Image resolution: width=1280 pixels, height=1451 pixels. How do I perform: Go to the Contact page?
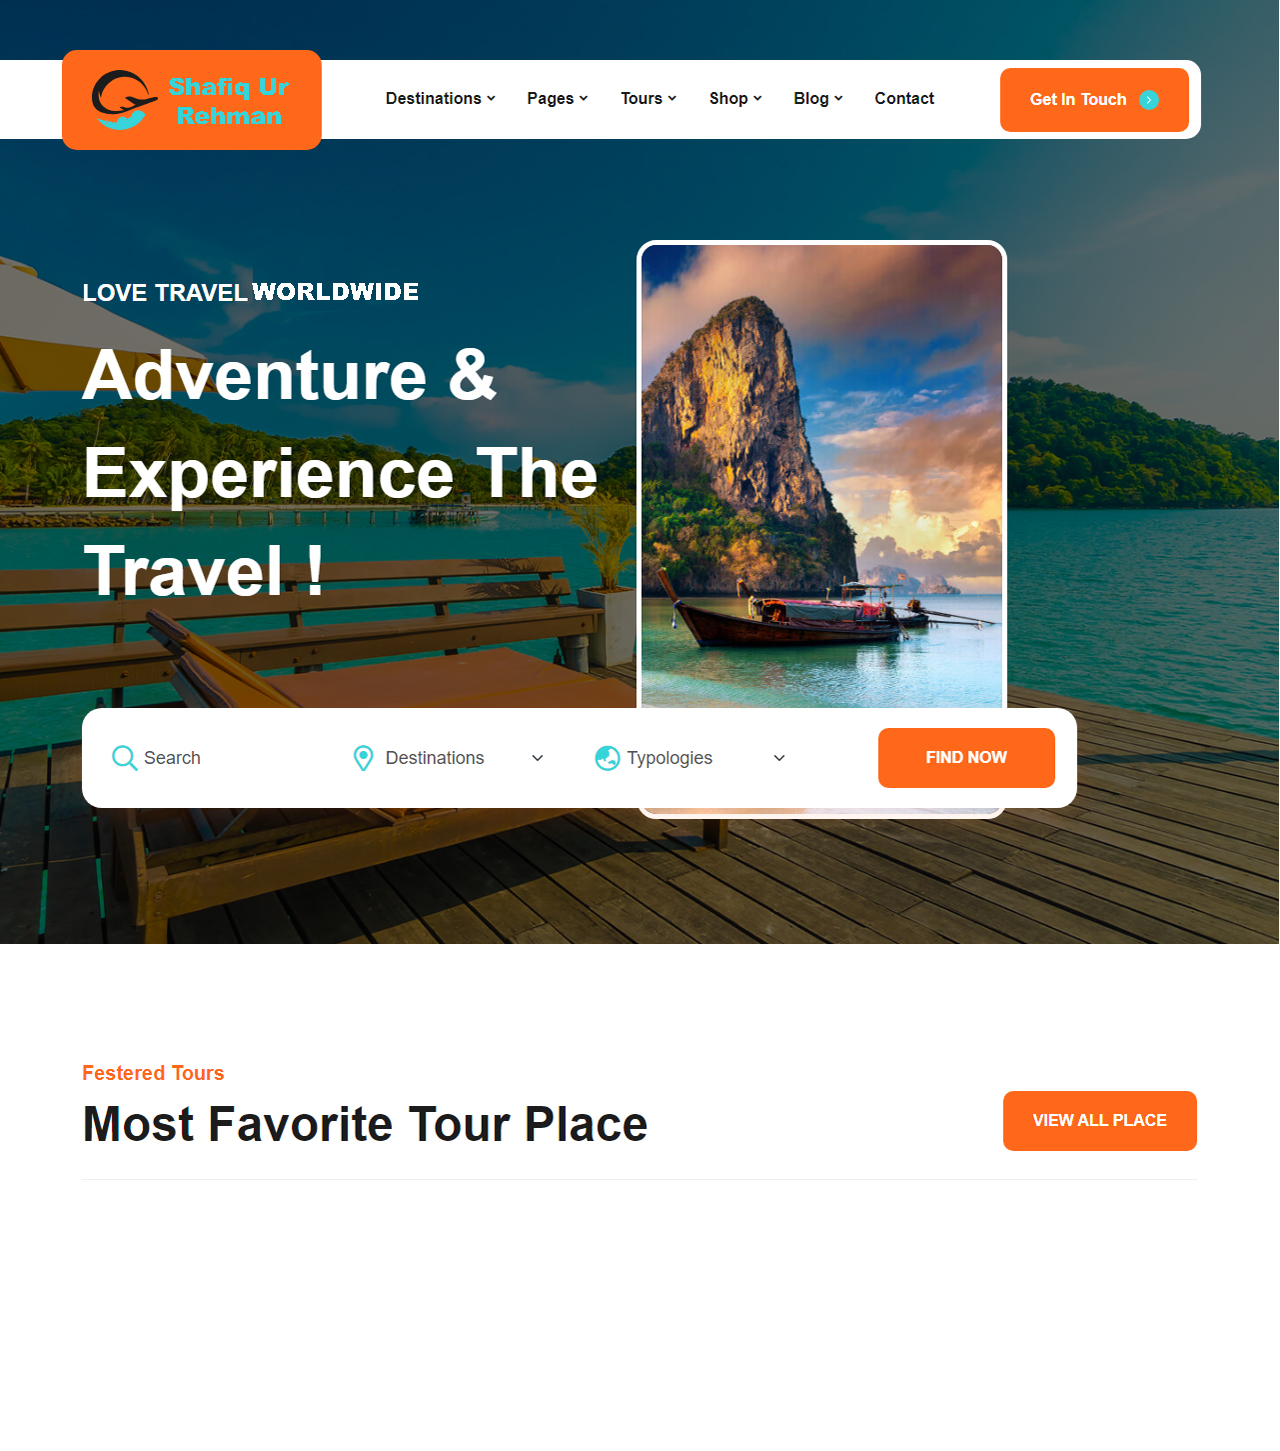click(x=904, y=98)
